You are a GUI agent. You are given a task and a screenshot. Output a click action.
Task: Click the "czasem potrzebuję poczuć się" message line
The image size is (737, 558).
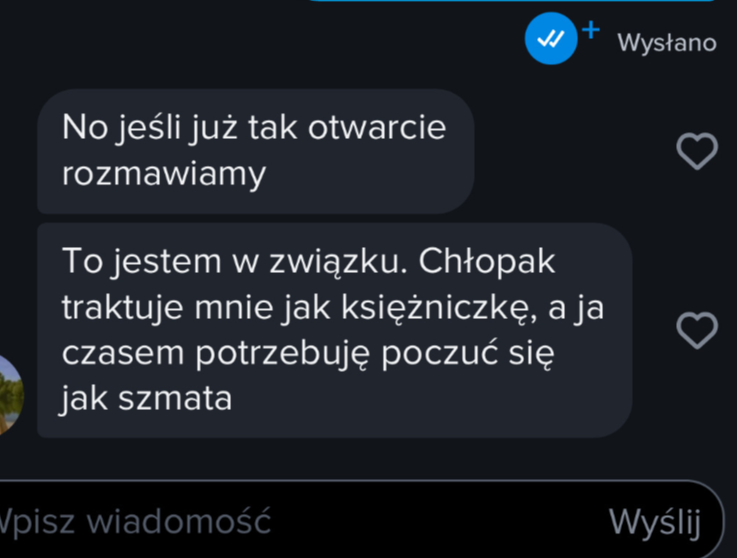(308, 354)
